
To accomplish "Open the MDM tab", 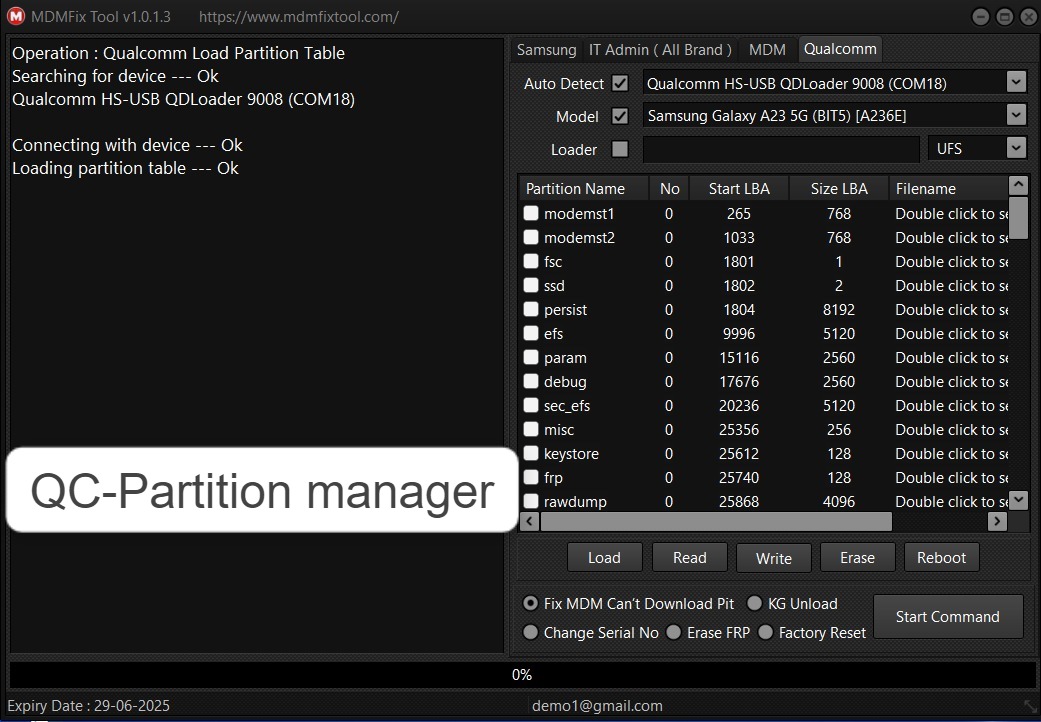I will tap(767, 49).
